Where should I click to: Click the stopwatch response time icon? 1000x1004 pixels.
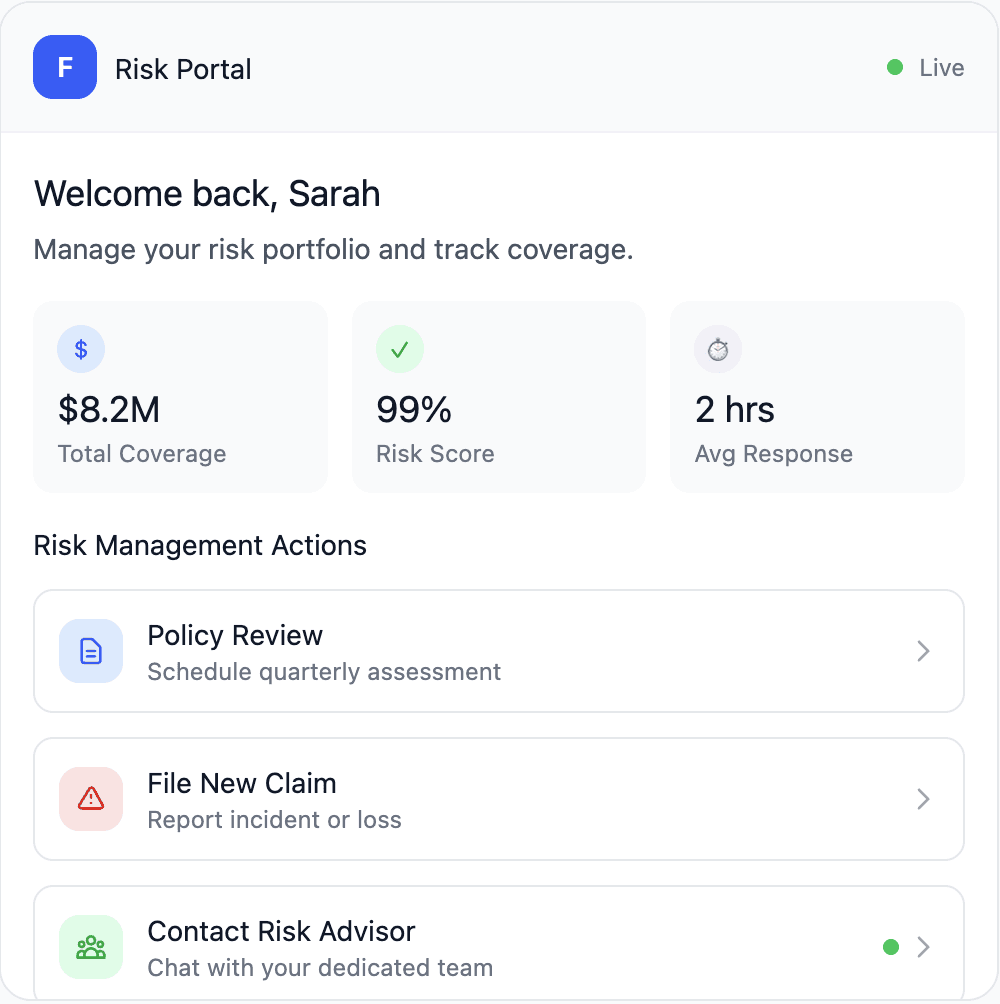click(718, 349)
